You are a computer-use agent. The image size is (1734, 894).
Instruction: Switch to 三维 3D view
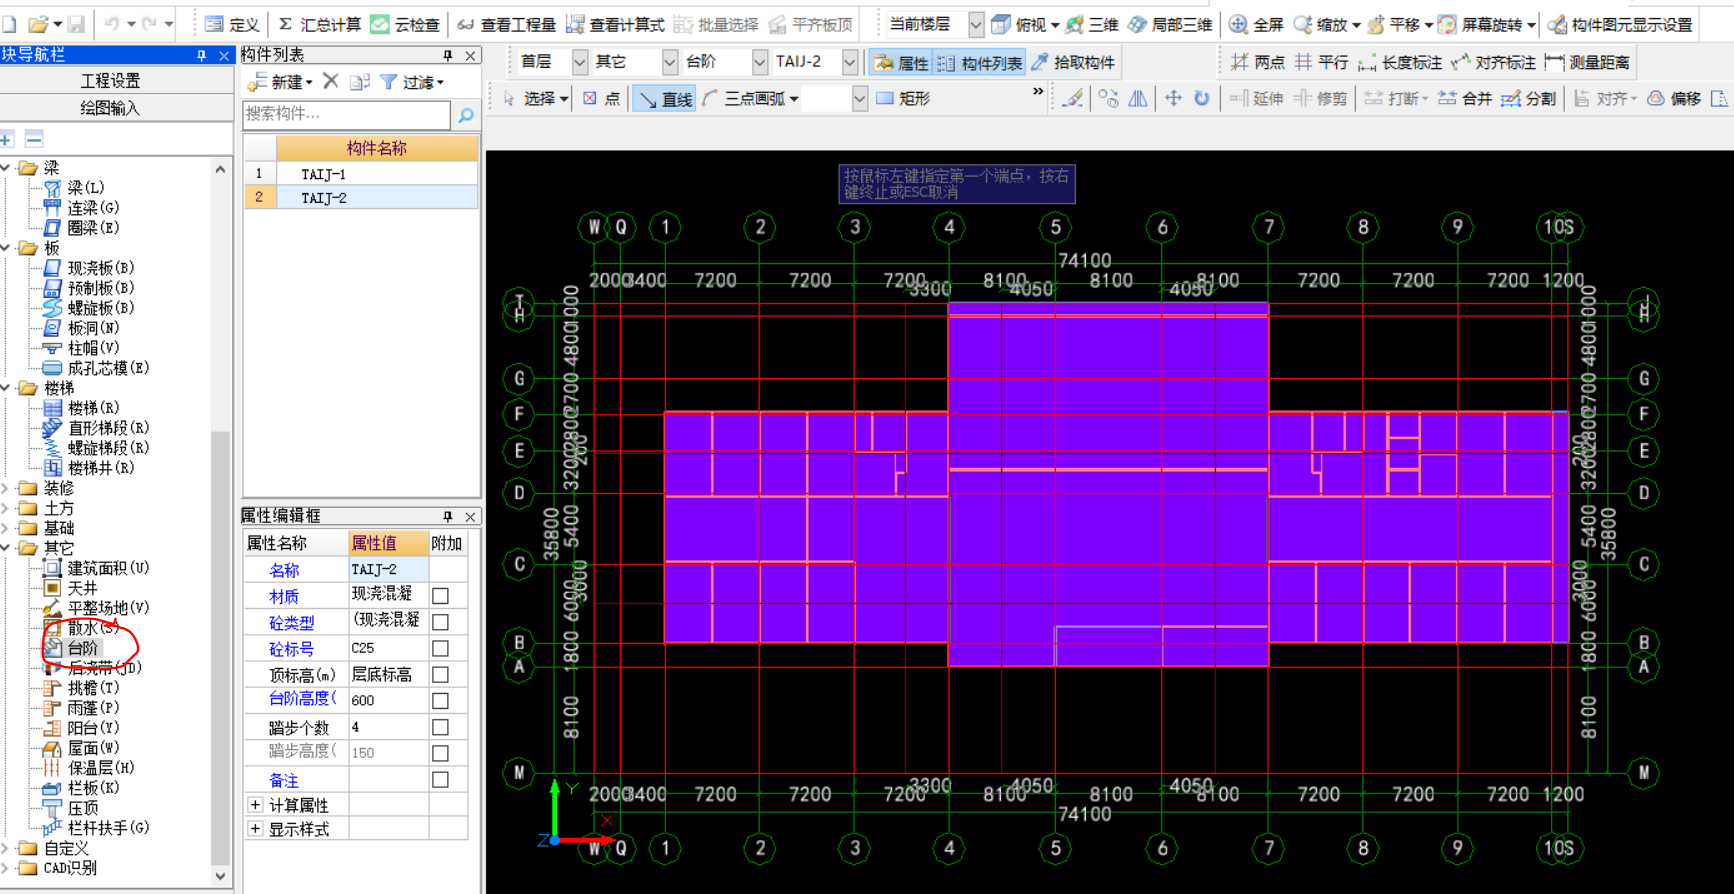pos(1092,24)
